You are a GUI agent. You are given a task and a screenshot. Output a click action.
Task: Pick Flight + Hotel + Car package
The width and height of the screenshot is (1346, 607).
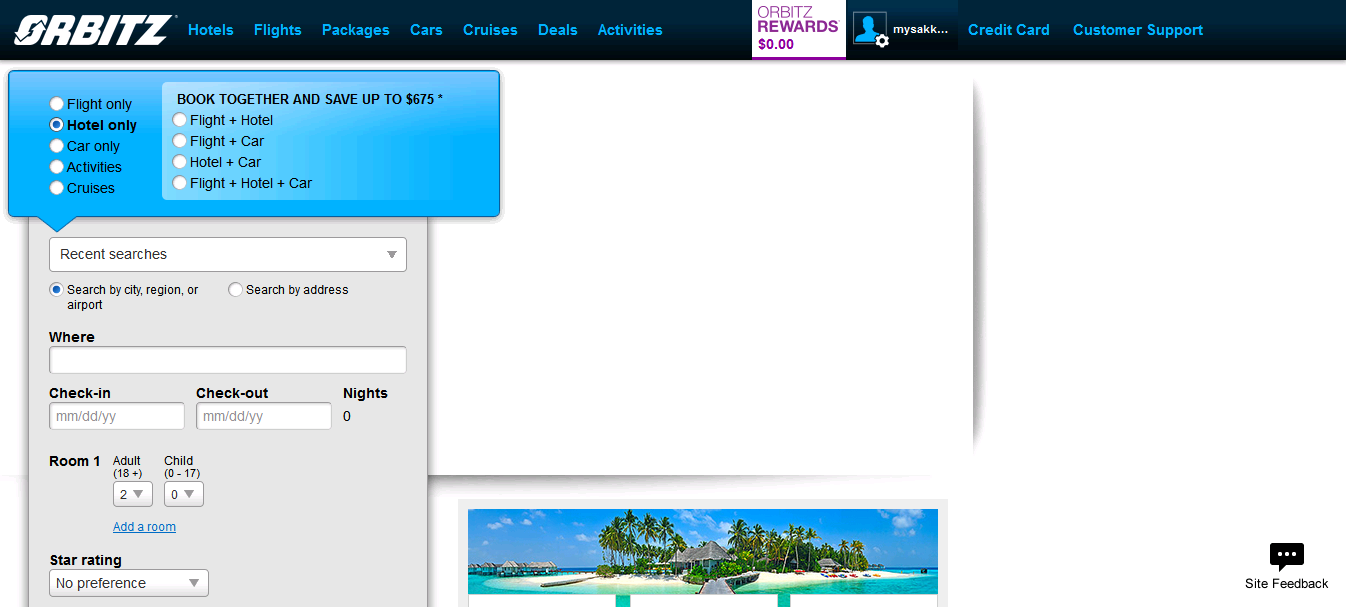tap(180, 183)
